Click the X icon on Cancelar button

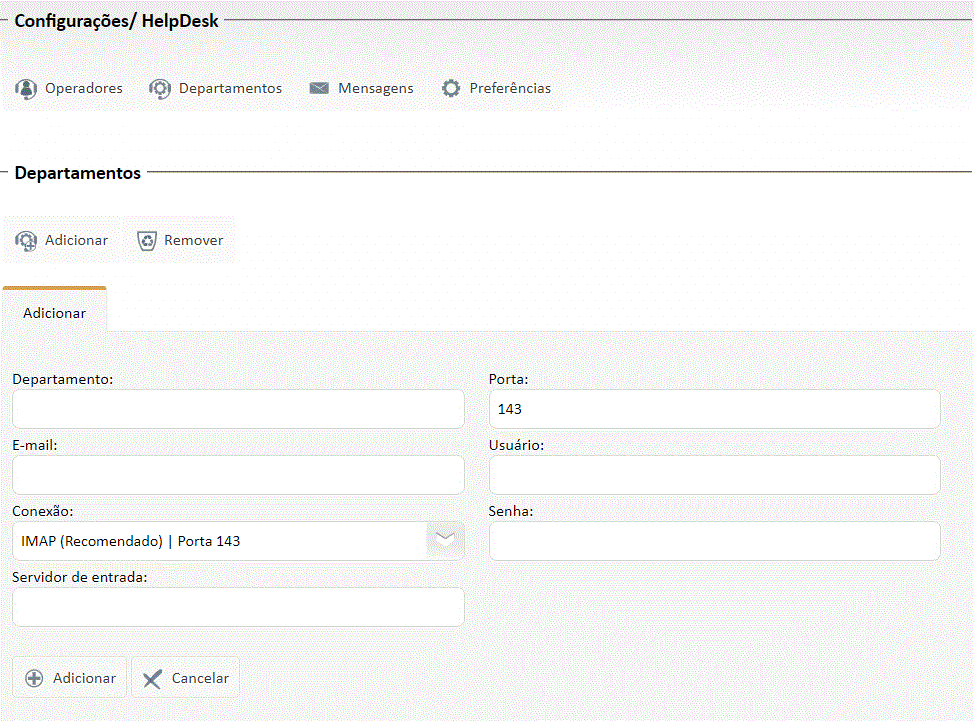point(152,679)
